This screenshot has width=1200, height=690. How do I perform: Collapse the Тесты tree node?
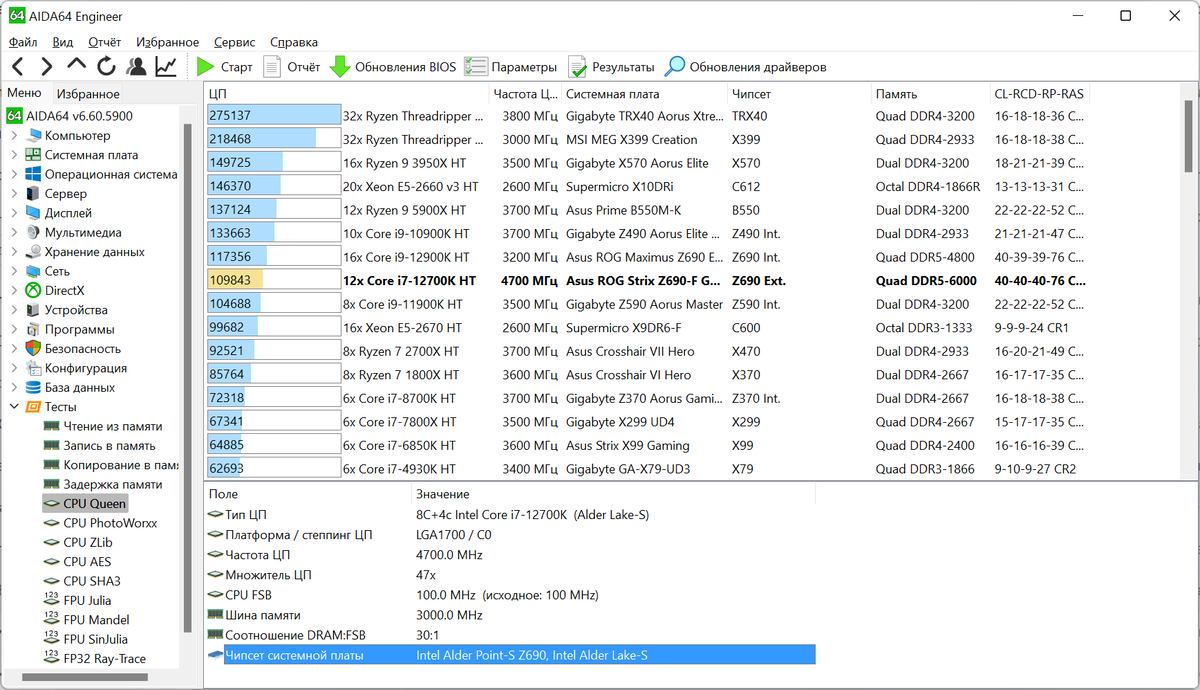pyautogui.click(x=14, y=407)
